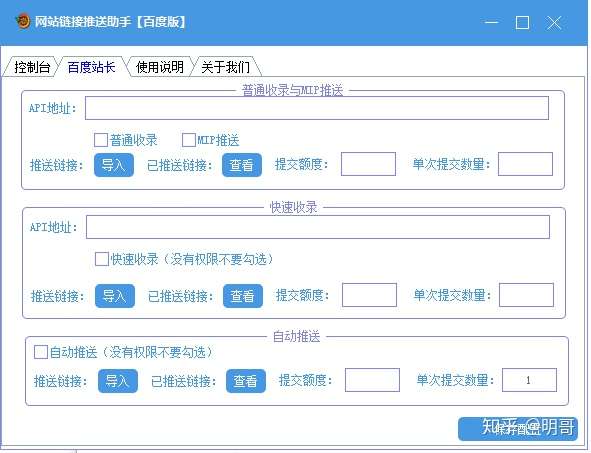Select 单次提交数量 box in 普通收录与MIP推送 section
This screenshot has height=453, width=591.
click(x=525, y=164)
